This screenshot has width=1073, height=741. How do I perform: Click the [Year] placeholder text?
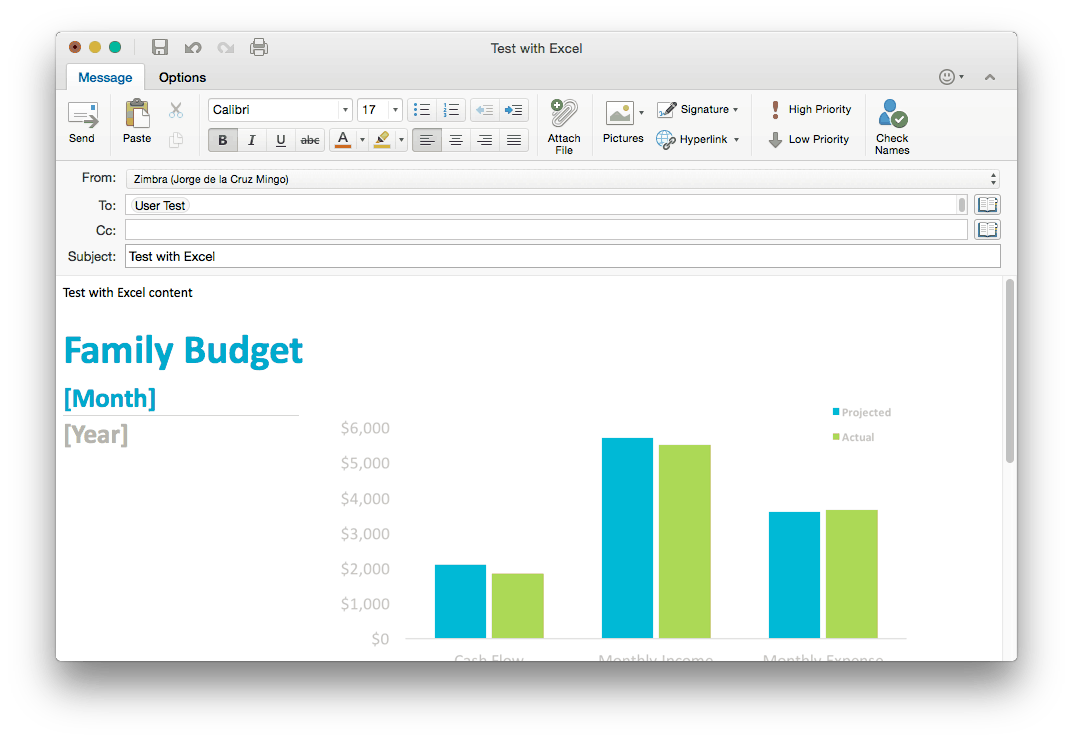coord(96,434)
